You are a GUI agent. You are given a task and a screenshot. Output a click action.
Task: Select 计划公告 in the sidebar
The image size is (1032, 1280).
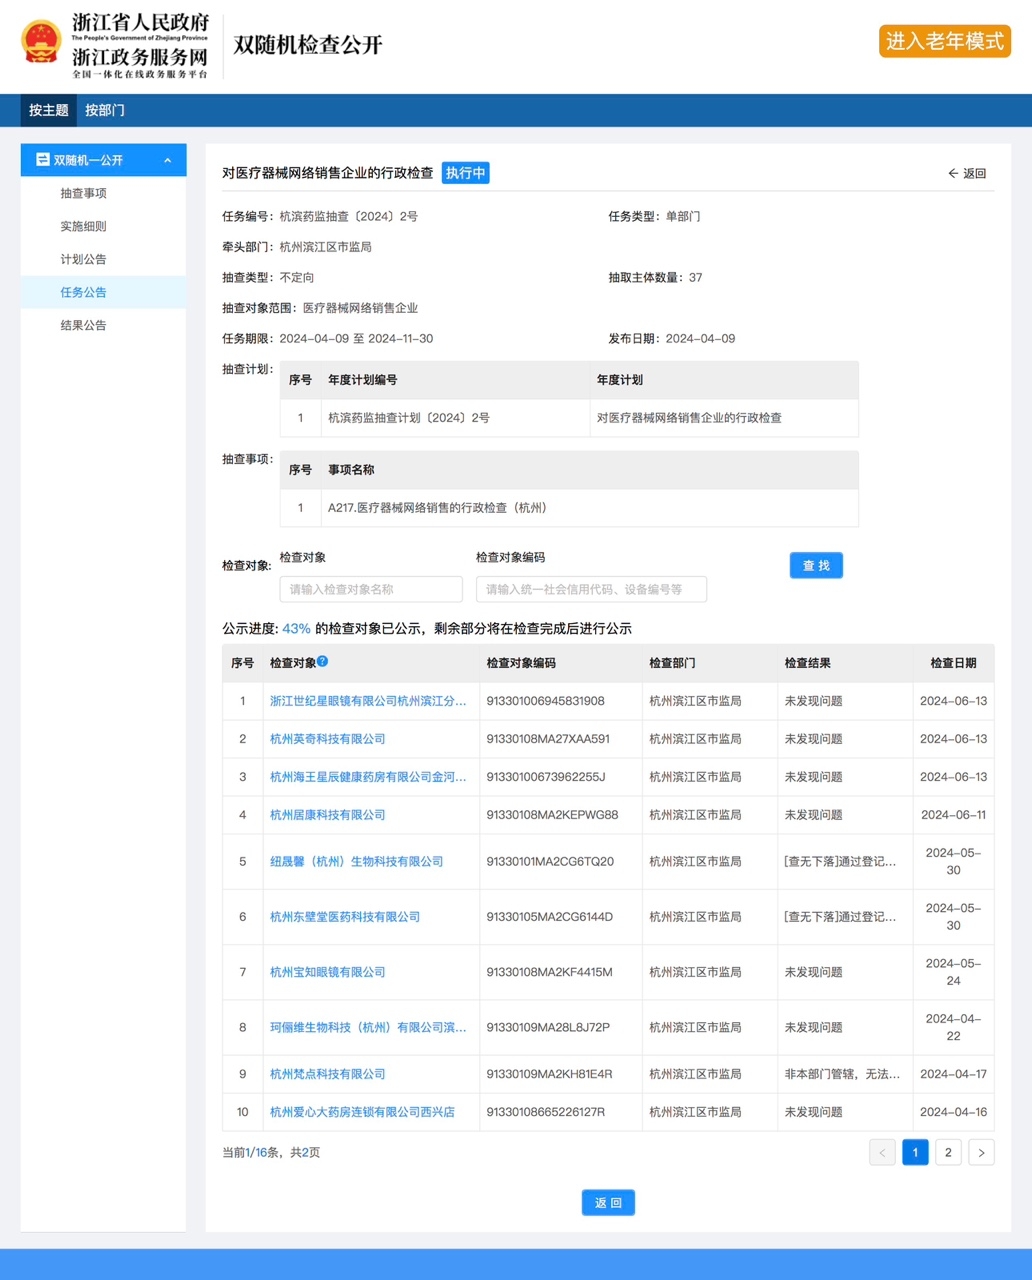(83, 260)
